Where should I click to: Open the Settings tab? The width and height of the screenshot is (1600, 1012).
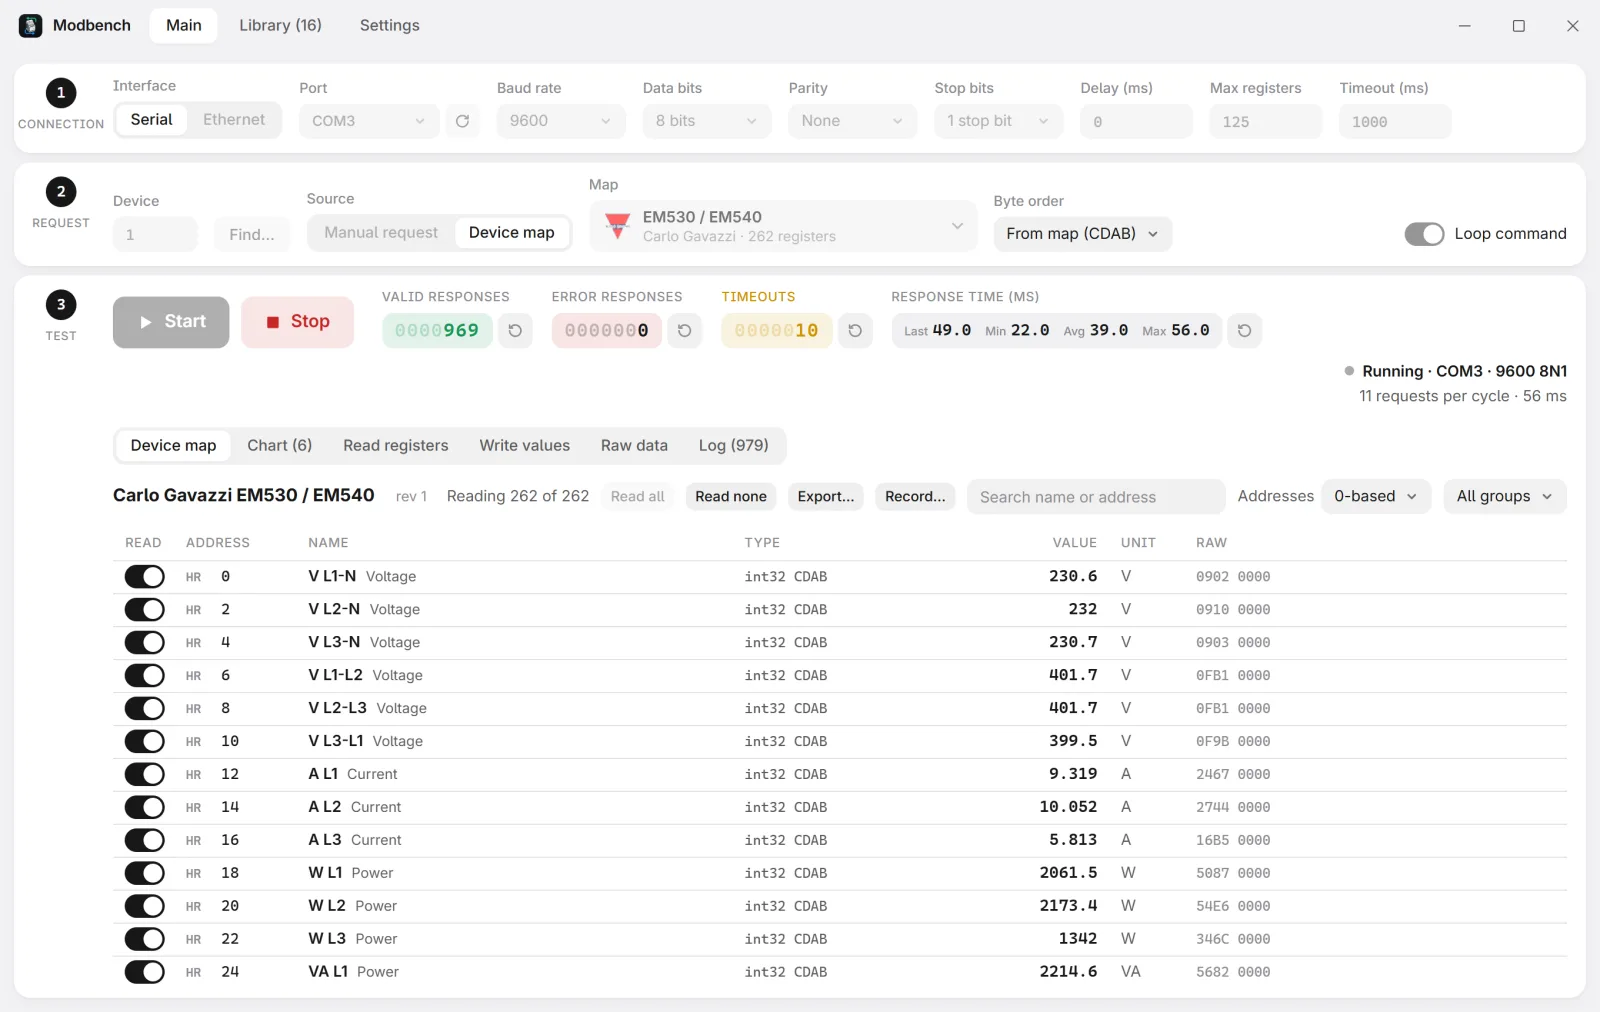pos(390,25)
